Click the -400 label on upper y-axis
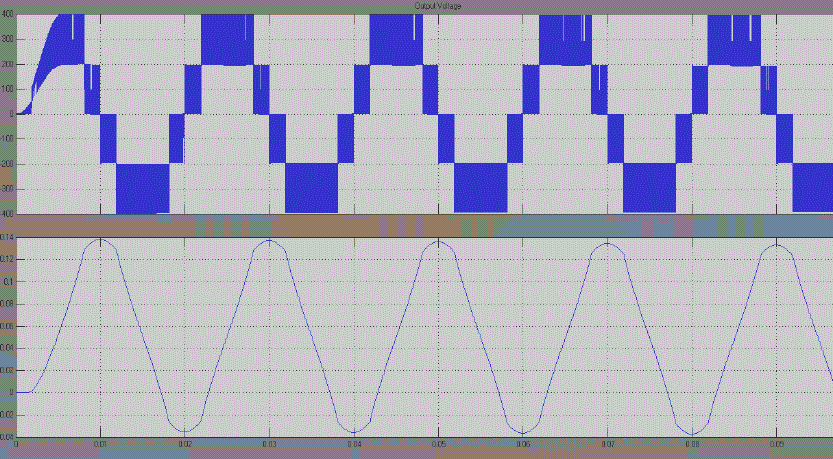Image resolution: width=833 pixels, height=459 pixels. (6, 213)
